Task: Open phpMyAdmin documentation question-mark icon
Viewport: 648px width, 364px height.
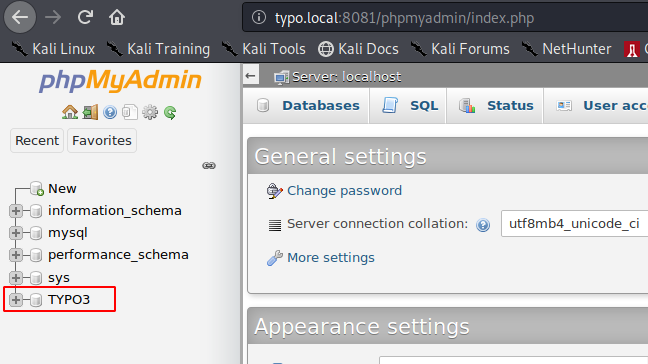Action: [x=110, y=112]
